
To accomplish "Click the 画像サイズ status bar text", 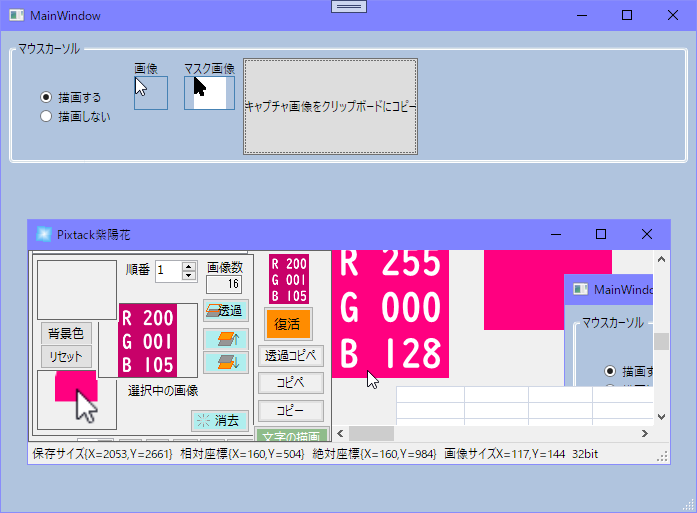I will (505, 454).
